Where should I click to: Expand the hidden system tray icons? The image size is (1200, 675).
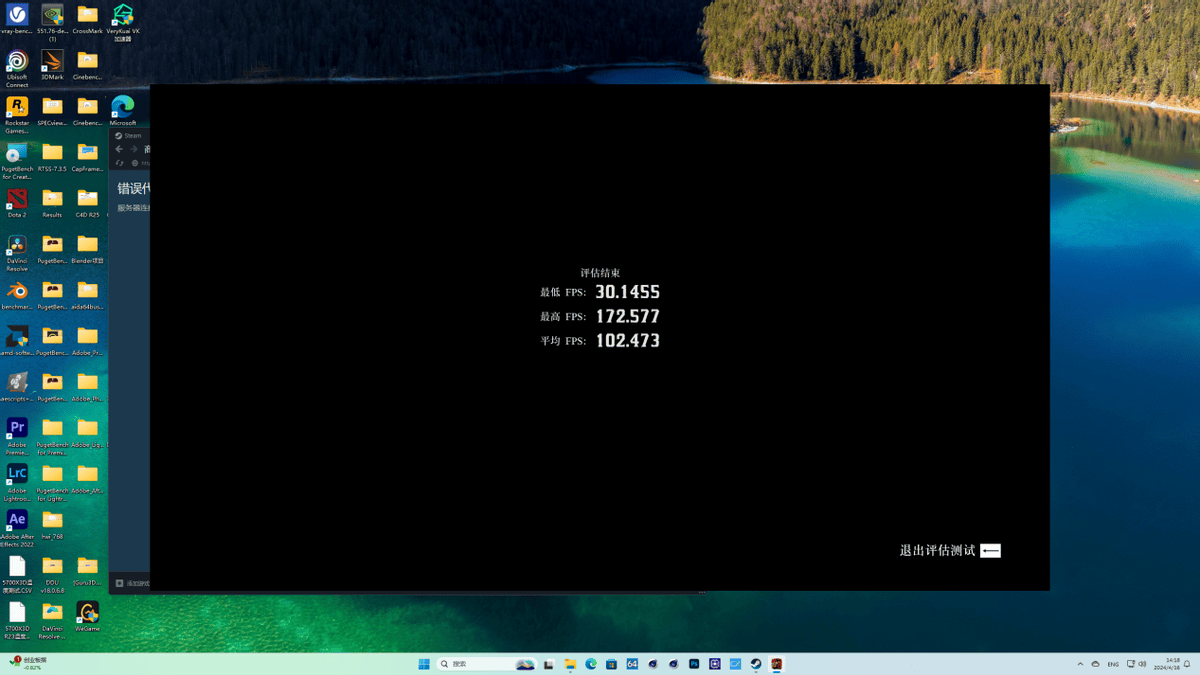point(1080,664)
